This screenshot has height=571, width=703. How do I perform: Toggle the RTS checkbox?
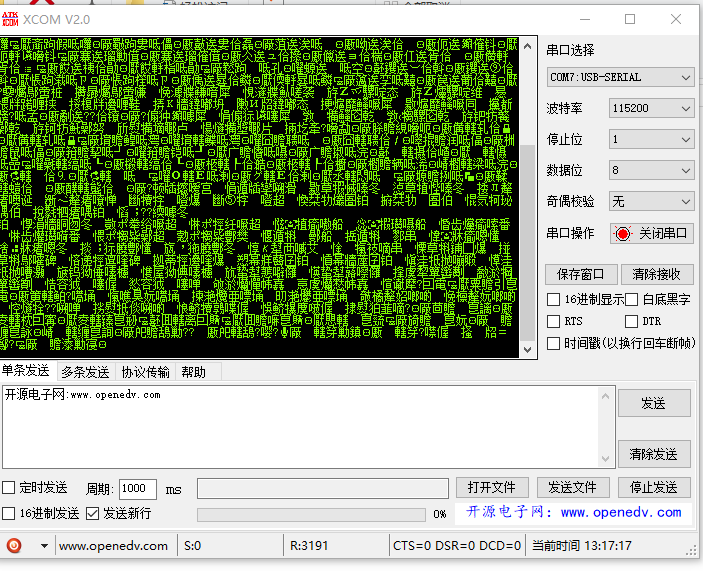(x=554, y=321)
